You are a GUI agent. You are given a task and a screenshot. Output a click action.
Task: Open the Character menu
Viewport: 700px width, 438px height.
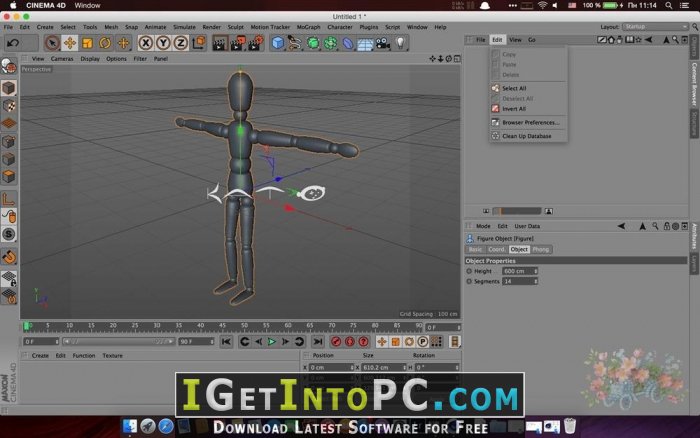(340, 27)
